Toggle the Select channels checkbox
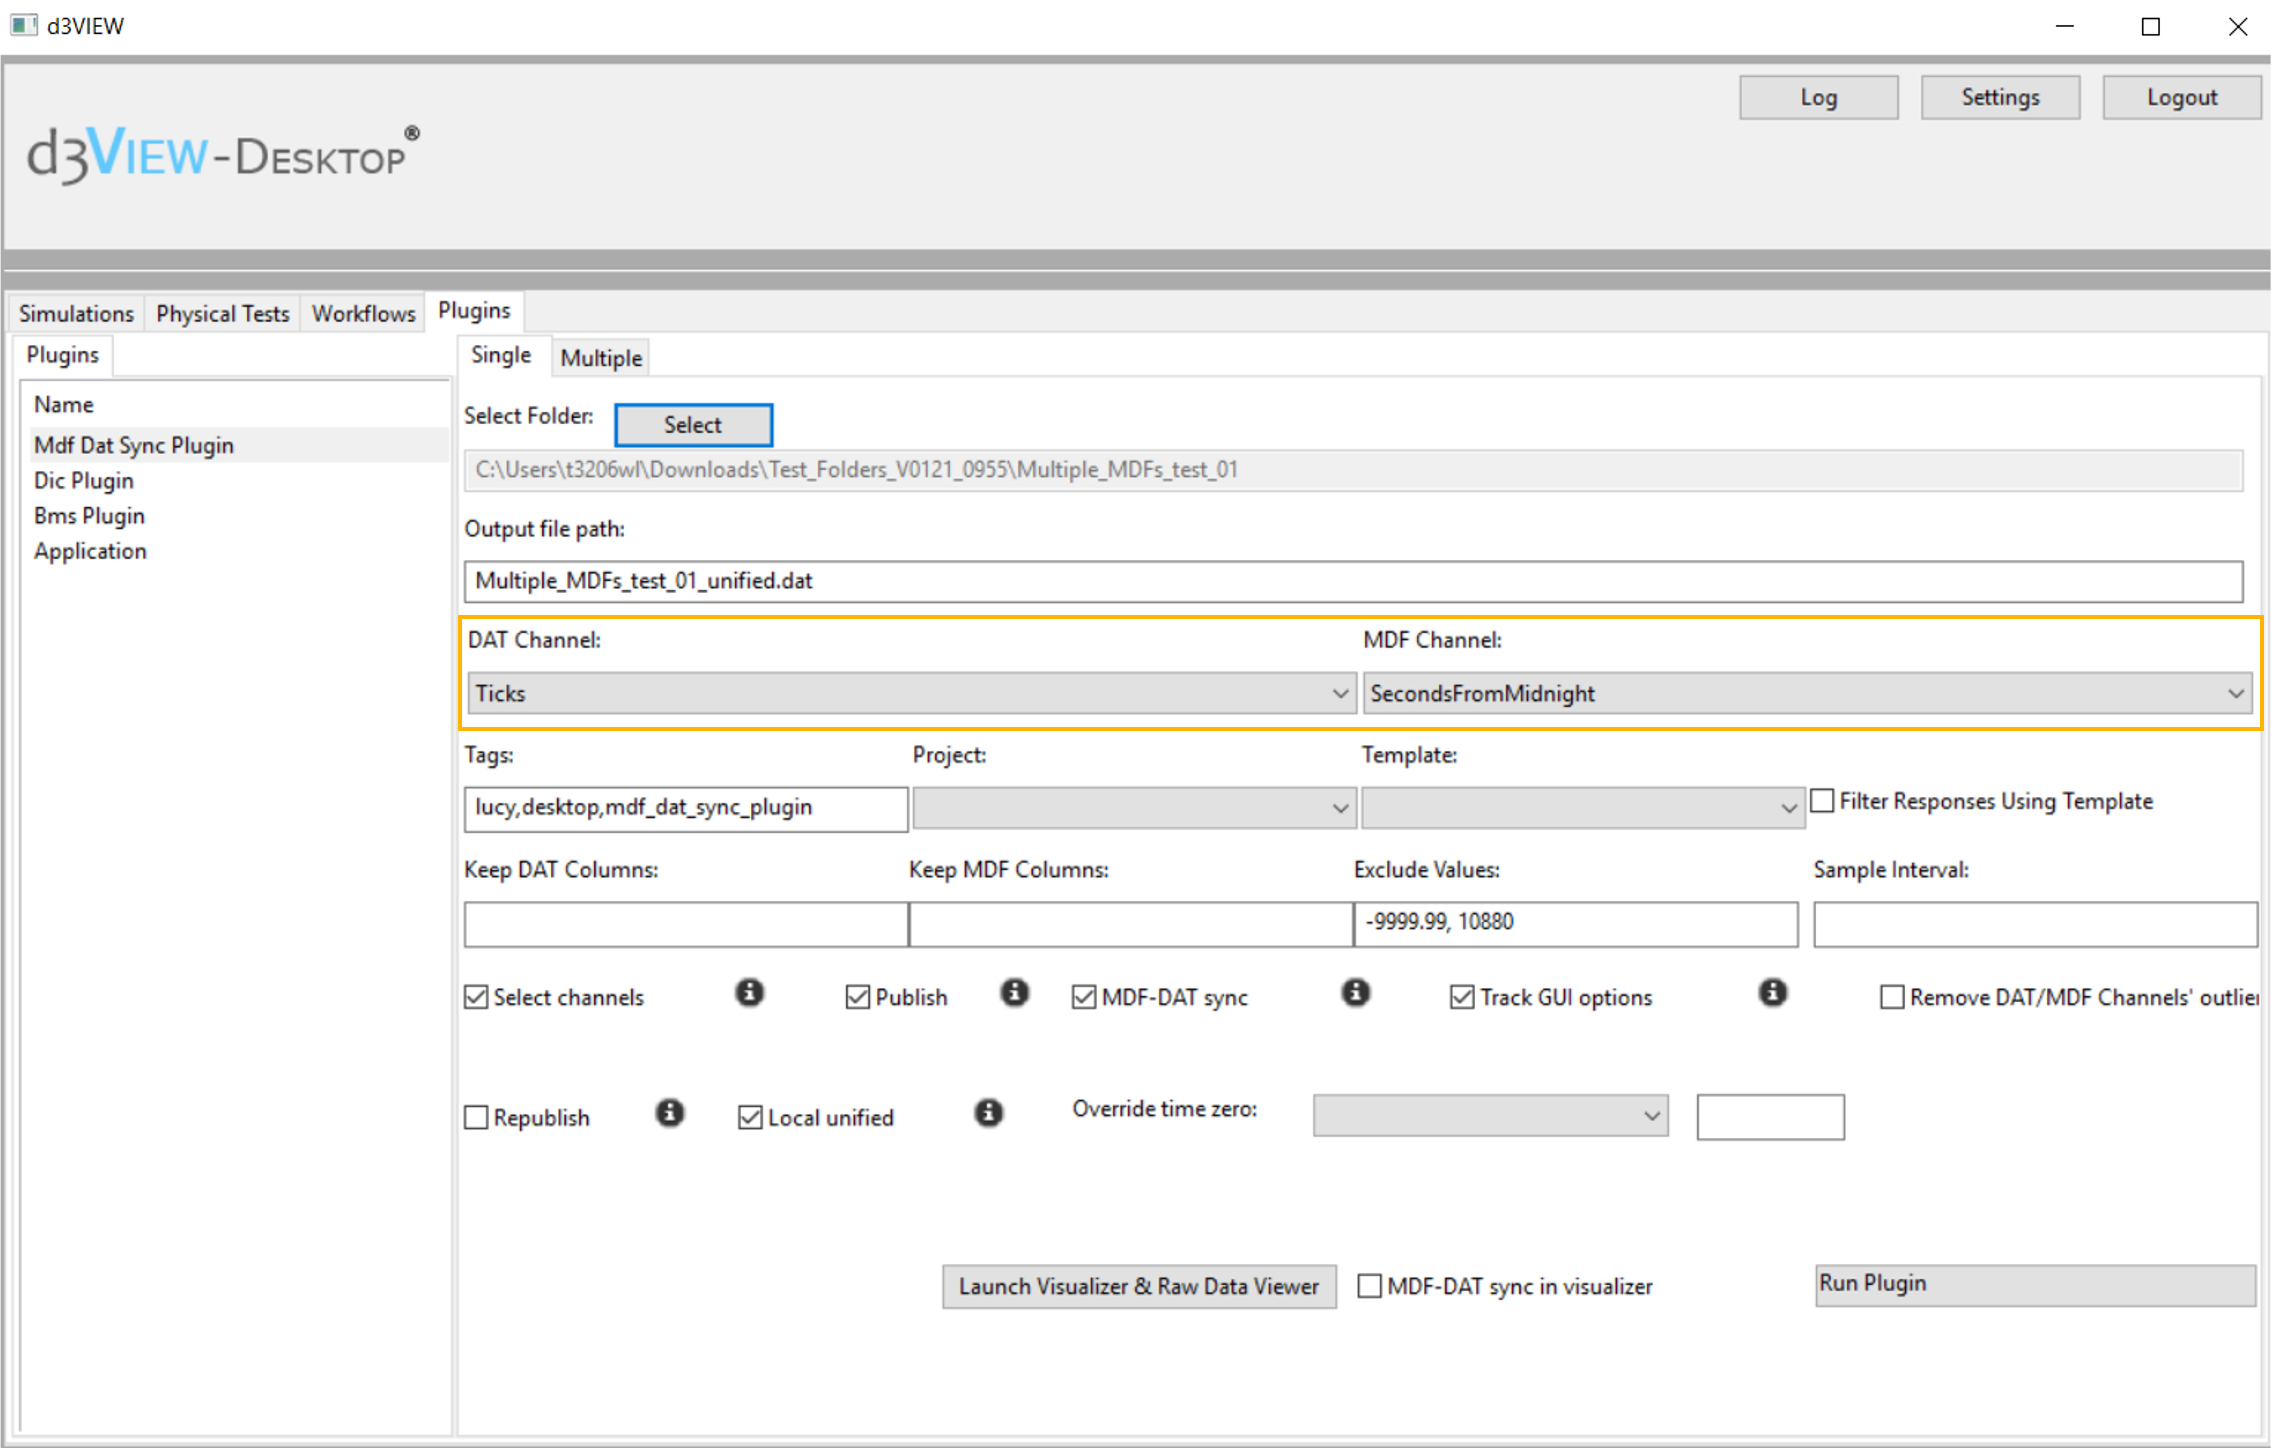This screenshot has width=2271, height=1448. [476, 997]
